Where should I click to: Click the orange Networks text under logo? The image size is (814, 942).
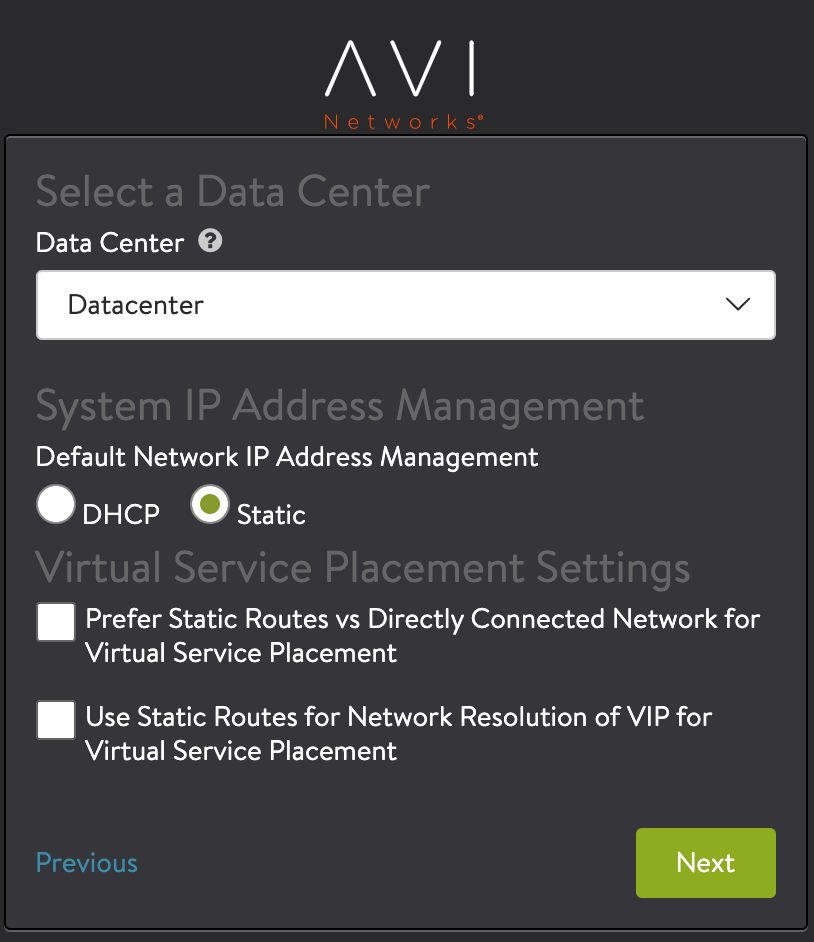coord(404,122)
